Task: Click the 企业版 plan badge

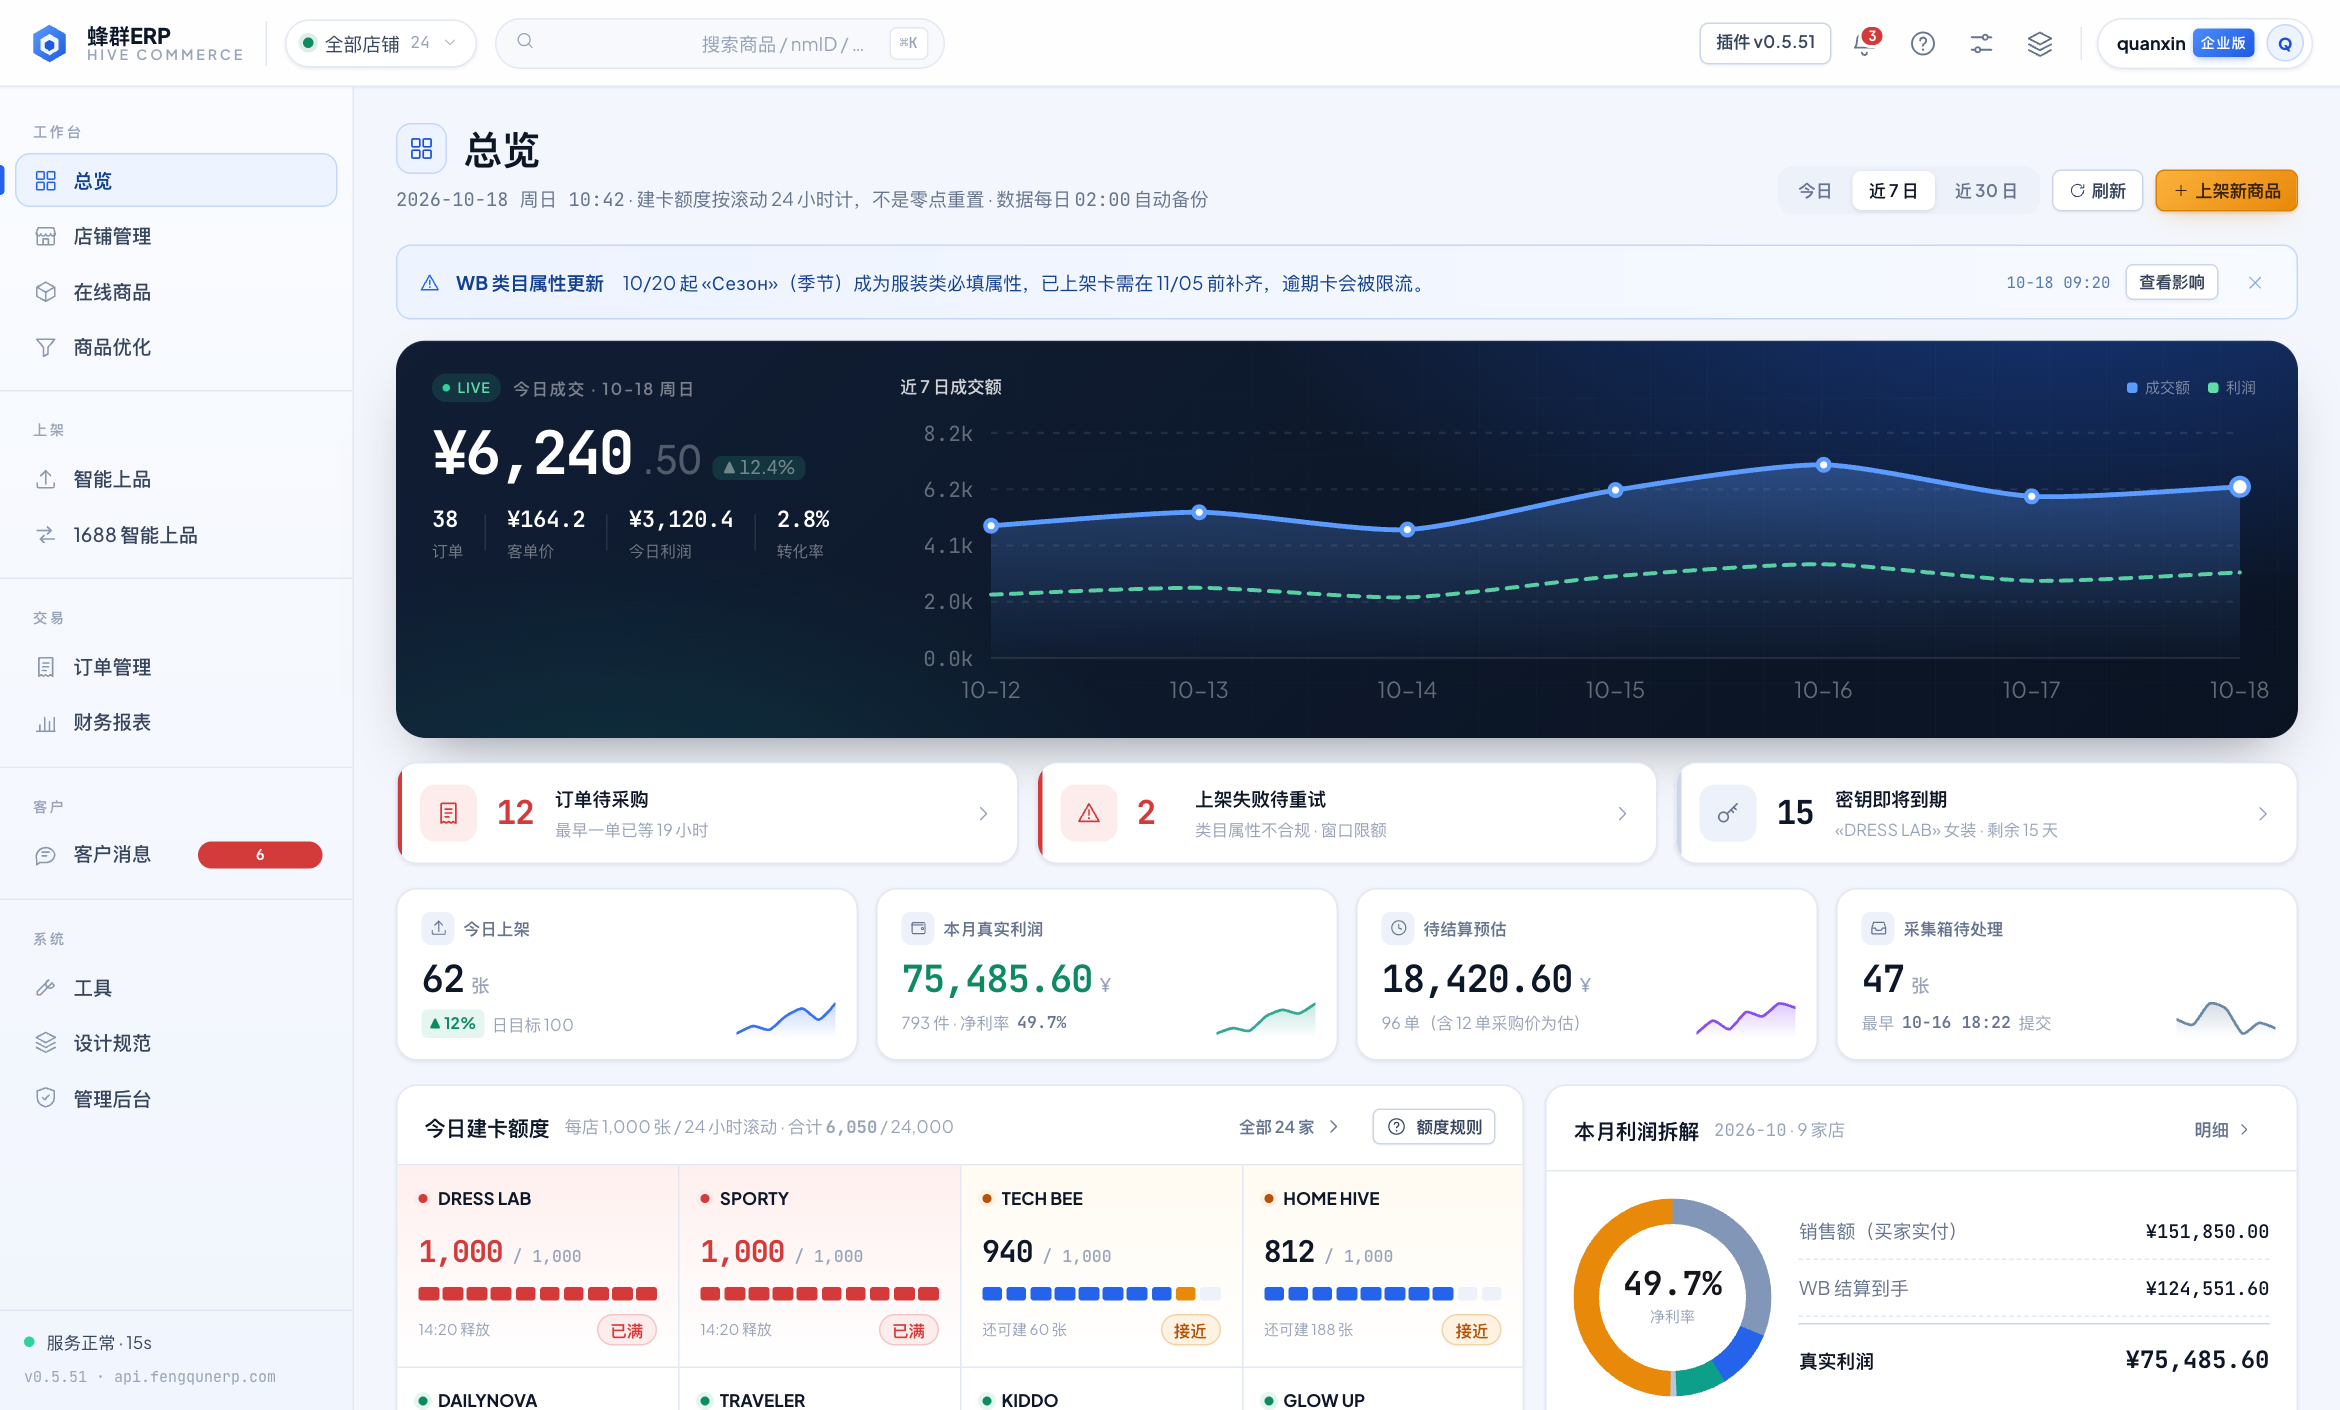Action: 2223,43
